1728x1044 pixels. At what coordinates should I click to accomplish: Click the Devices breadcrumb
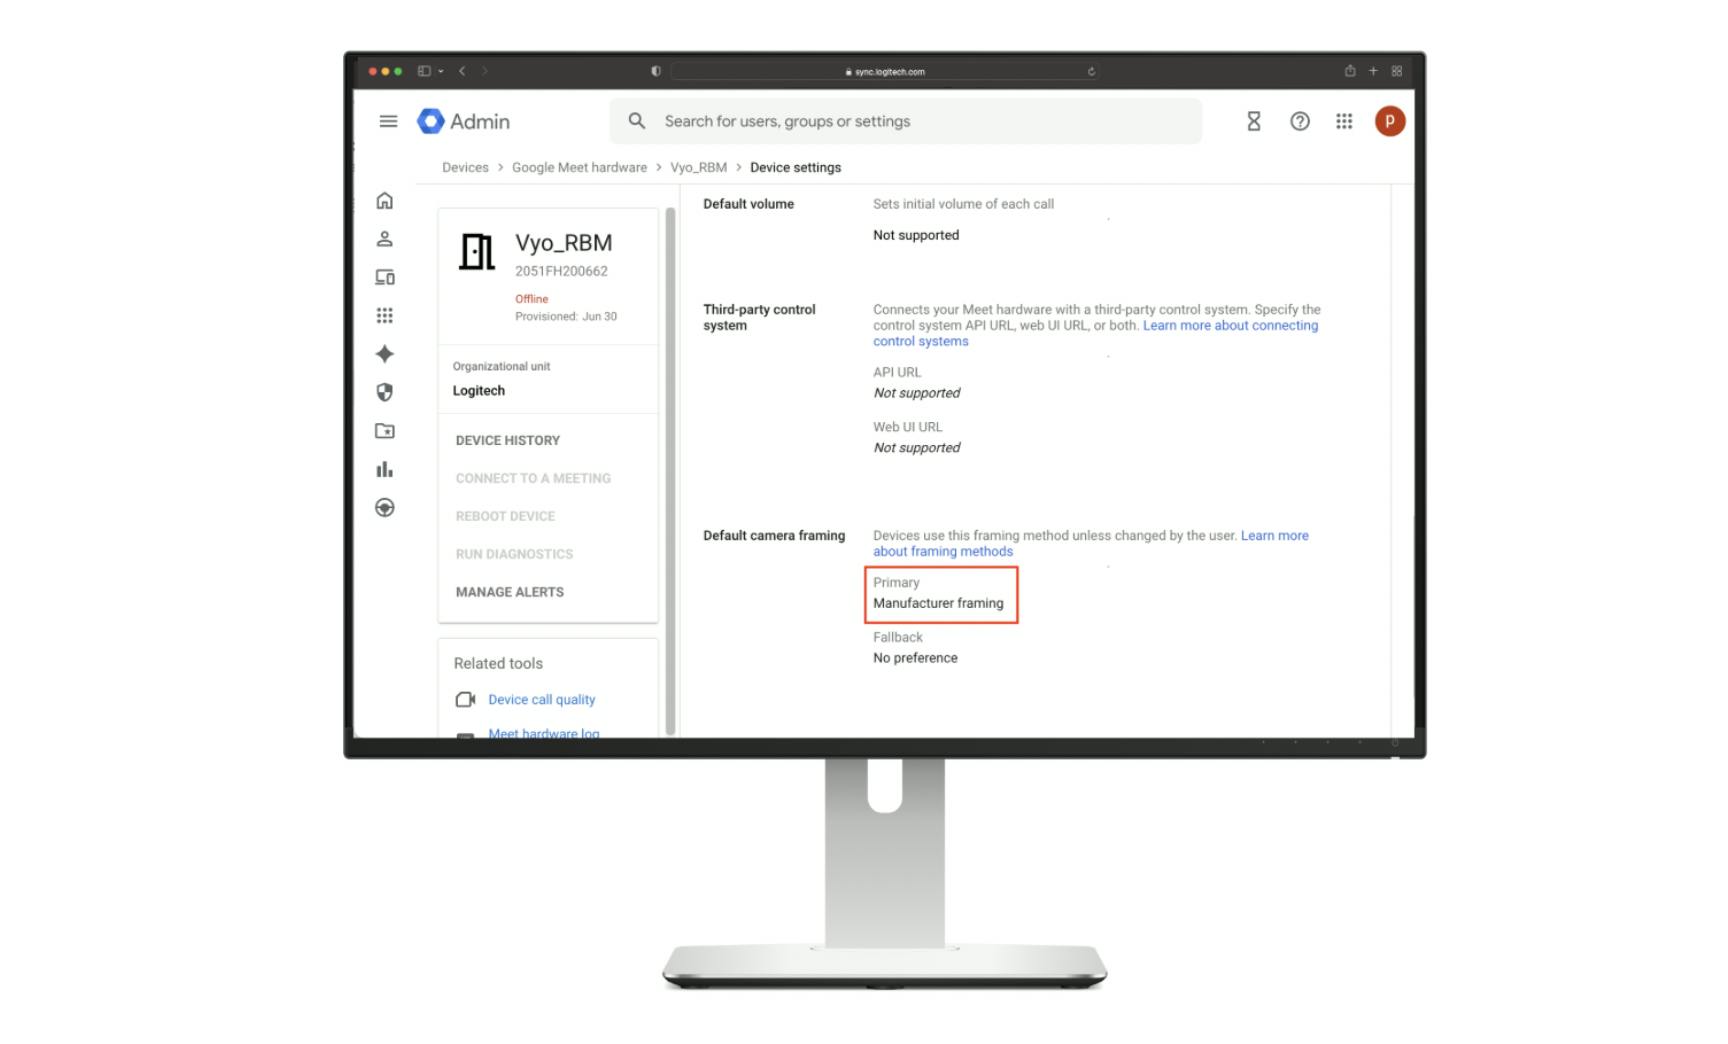465,167
